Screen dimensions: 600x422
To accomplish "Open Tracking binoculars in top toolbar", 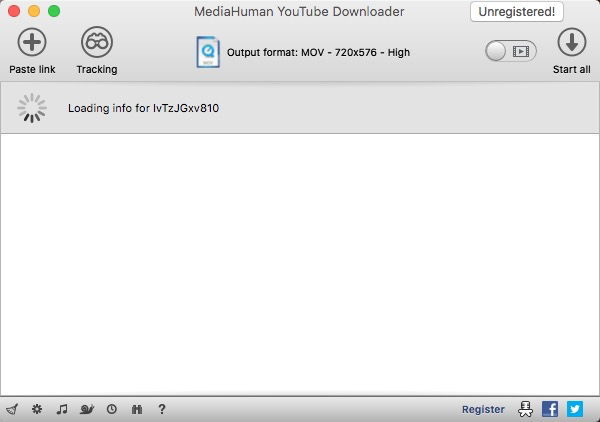I will click(97, 42).
